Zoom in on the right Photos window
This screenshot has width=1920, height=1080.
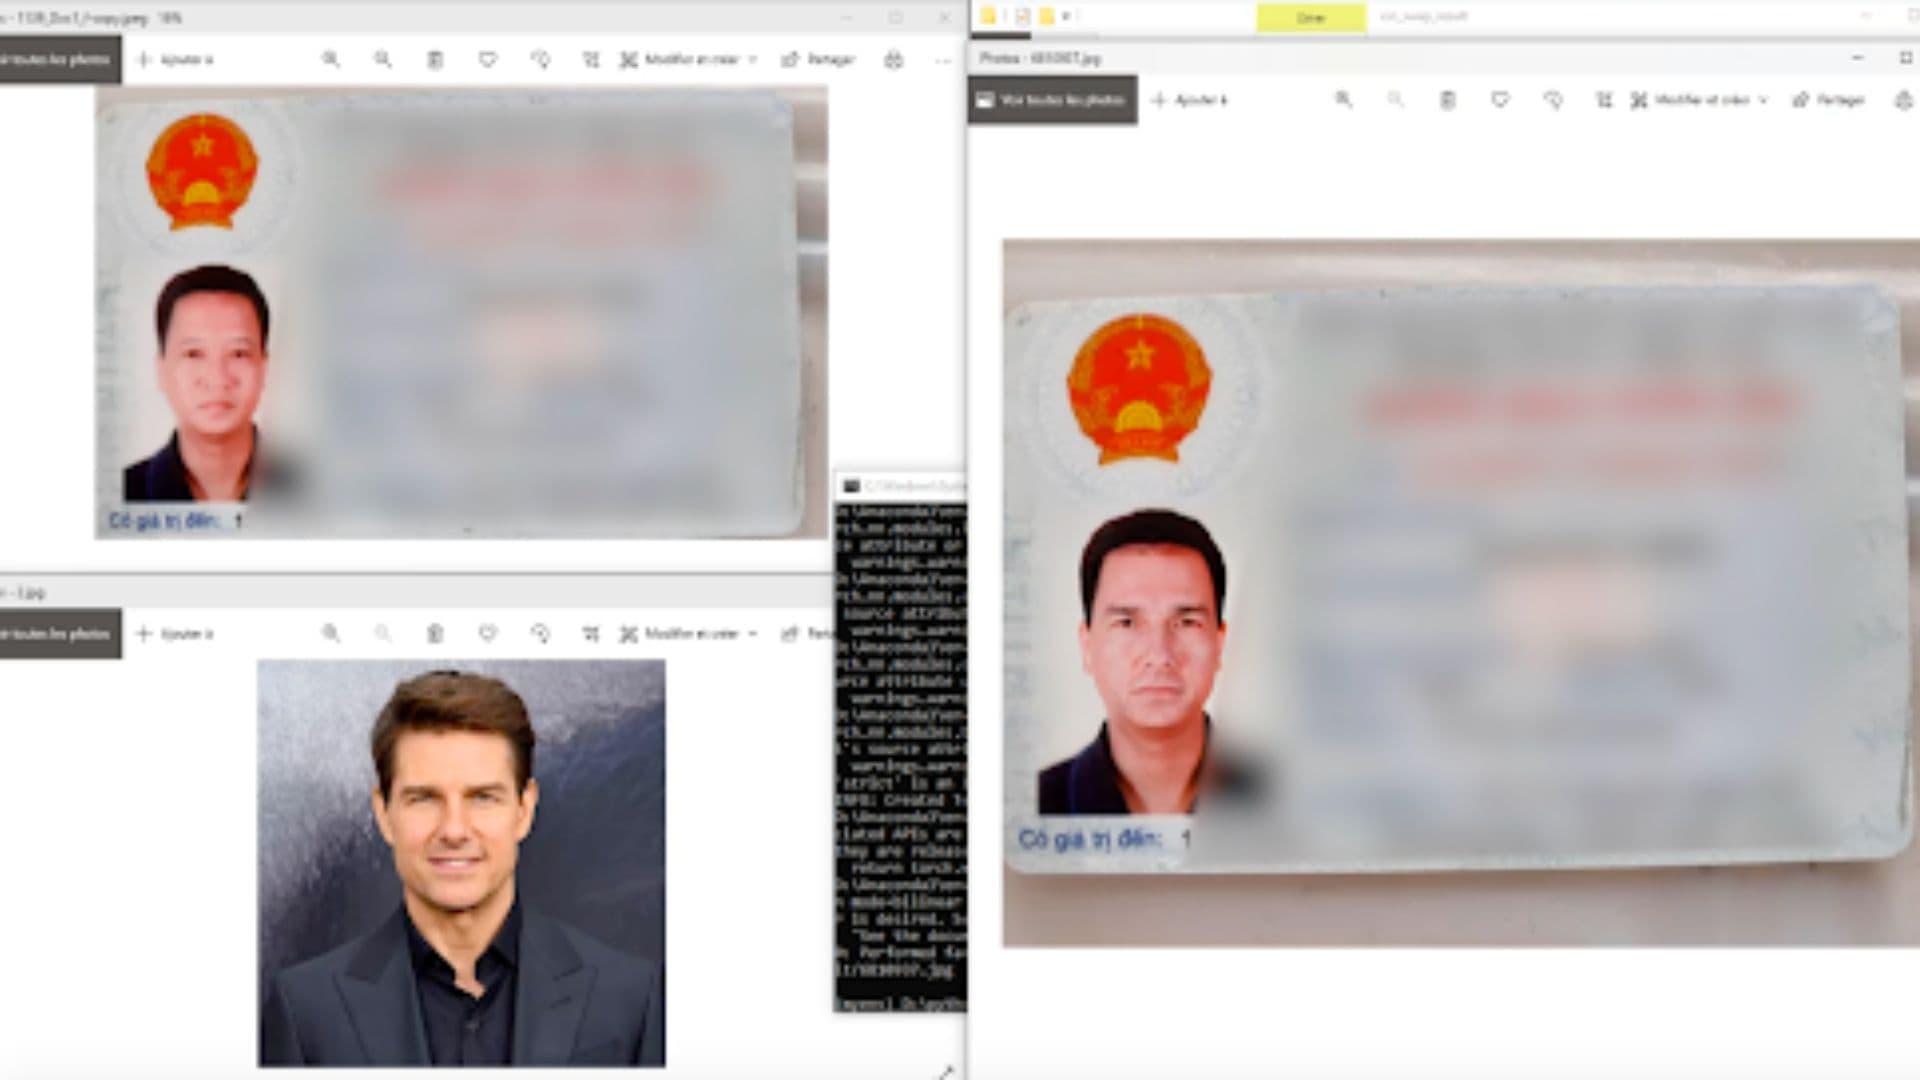pos(1344,100)
